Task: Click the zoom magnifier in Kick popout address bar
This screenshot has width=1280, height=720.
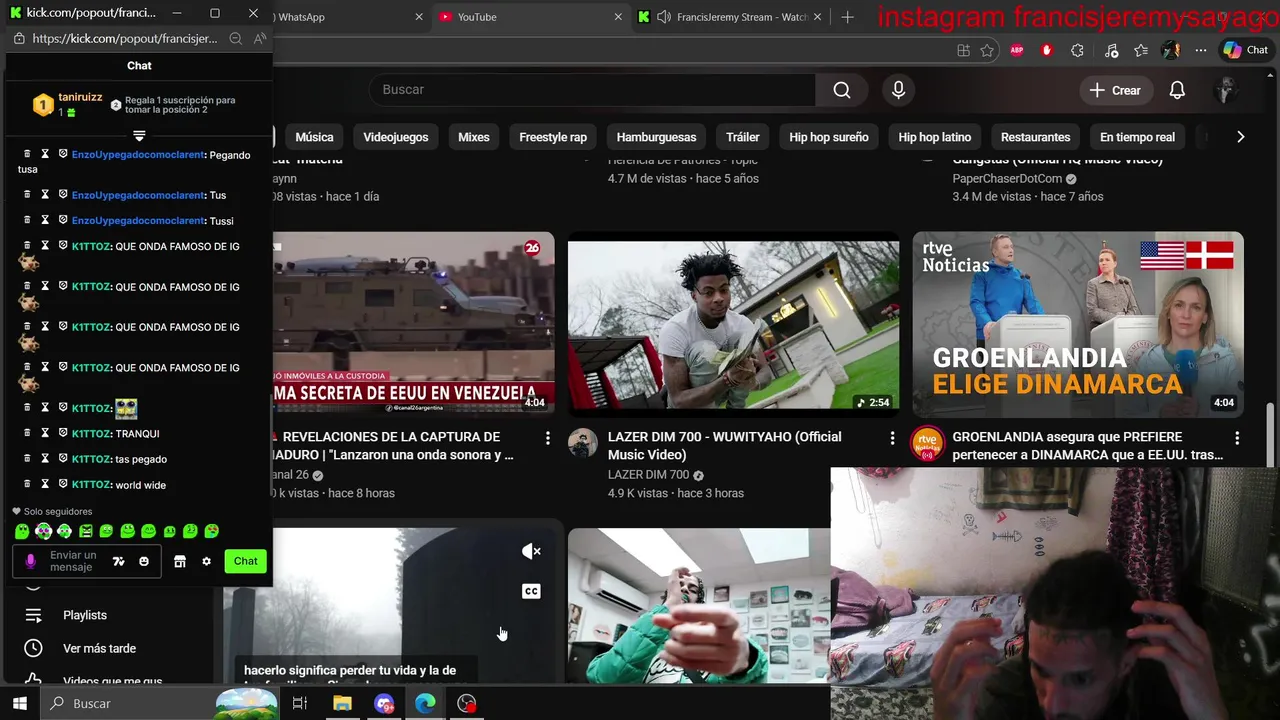Action: click(x=235, y=38)
